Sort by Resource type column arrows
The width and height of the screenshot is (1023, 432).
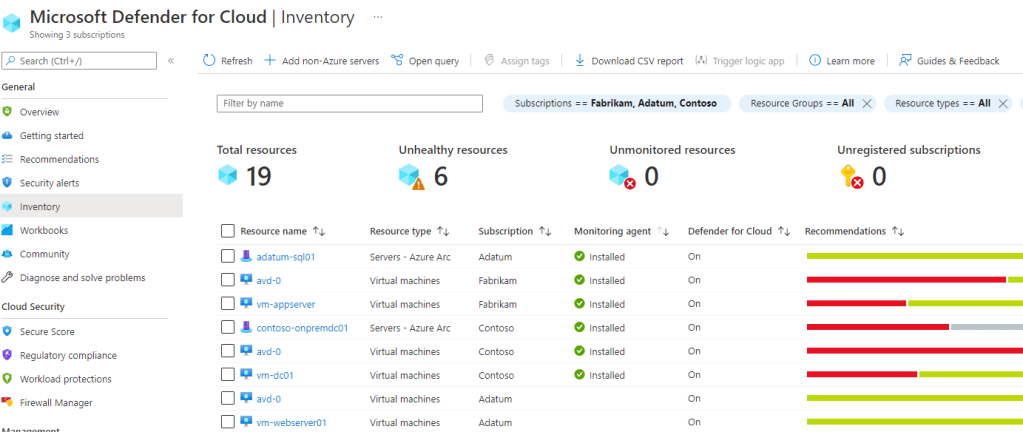(x=443, y=231)
